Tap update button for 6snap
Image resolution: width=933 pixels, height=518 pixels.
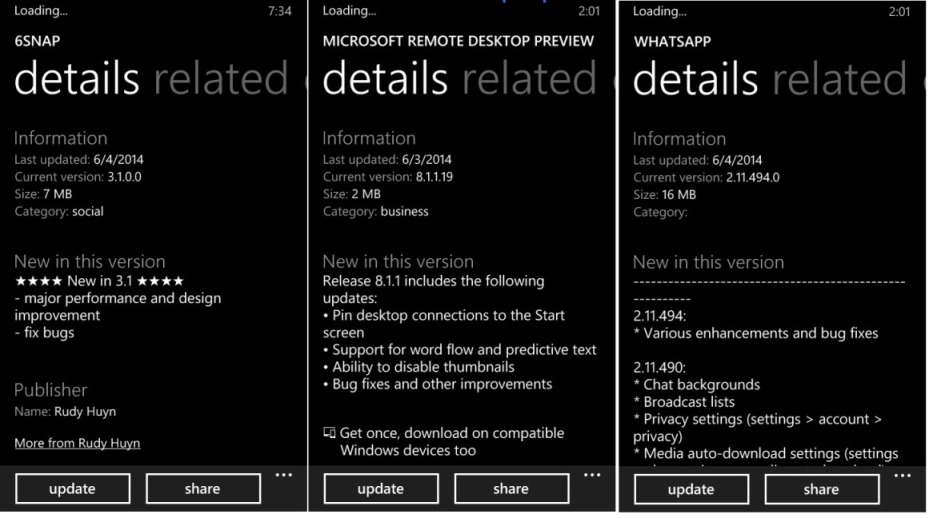pos(73,489)
